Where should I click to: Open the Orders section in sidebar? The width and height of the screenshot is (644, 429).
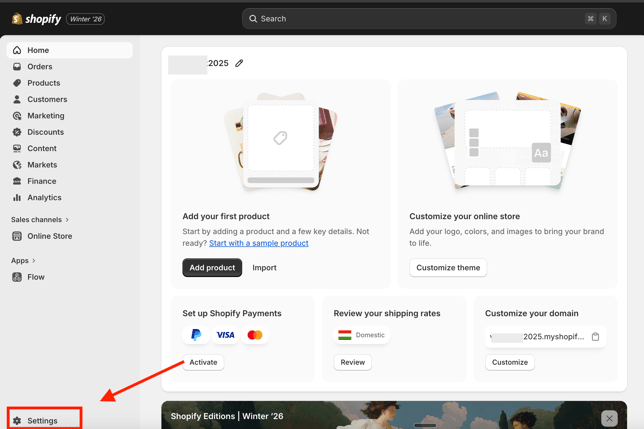tap(40, 67)
